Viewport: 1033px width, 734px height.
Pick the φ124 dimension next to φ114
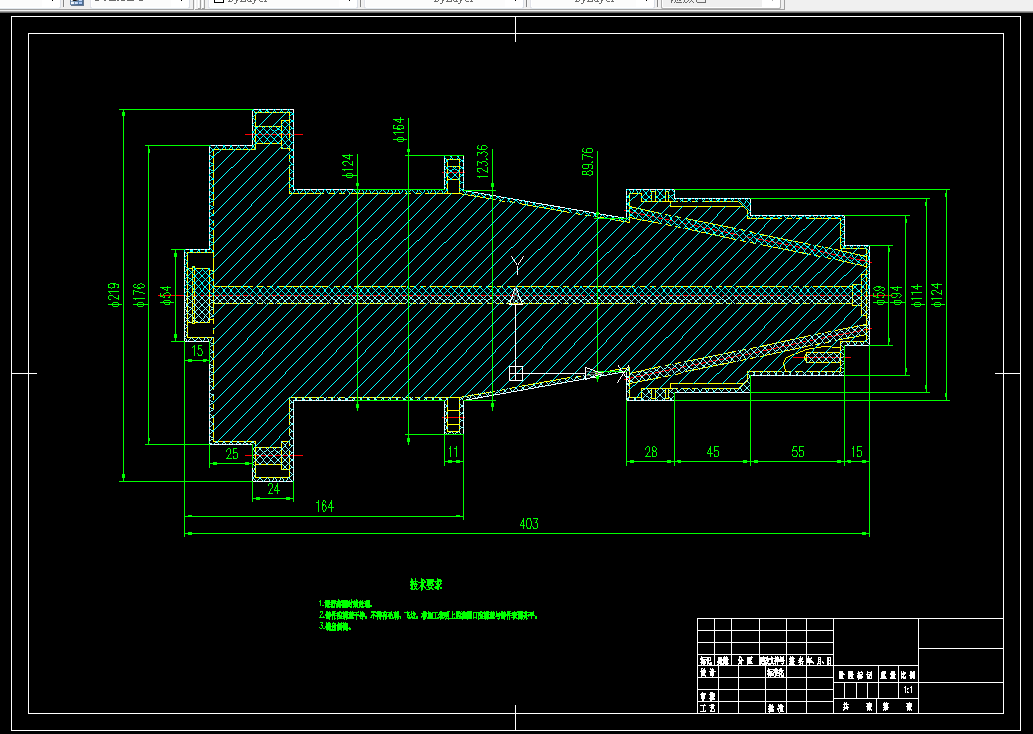[937, 295]
